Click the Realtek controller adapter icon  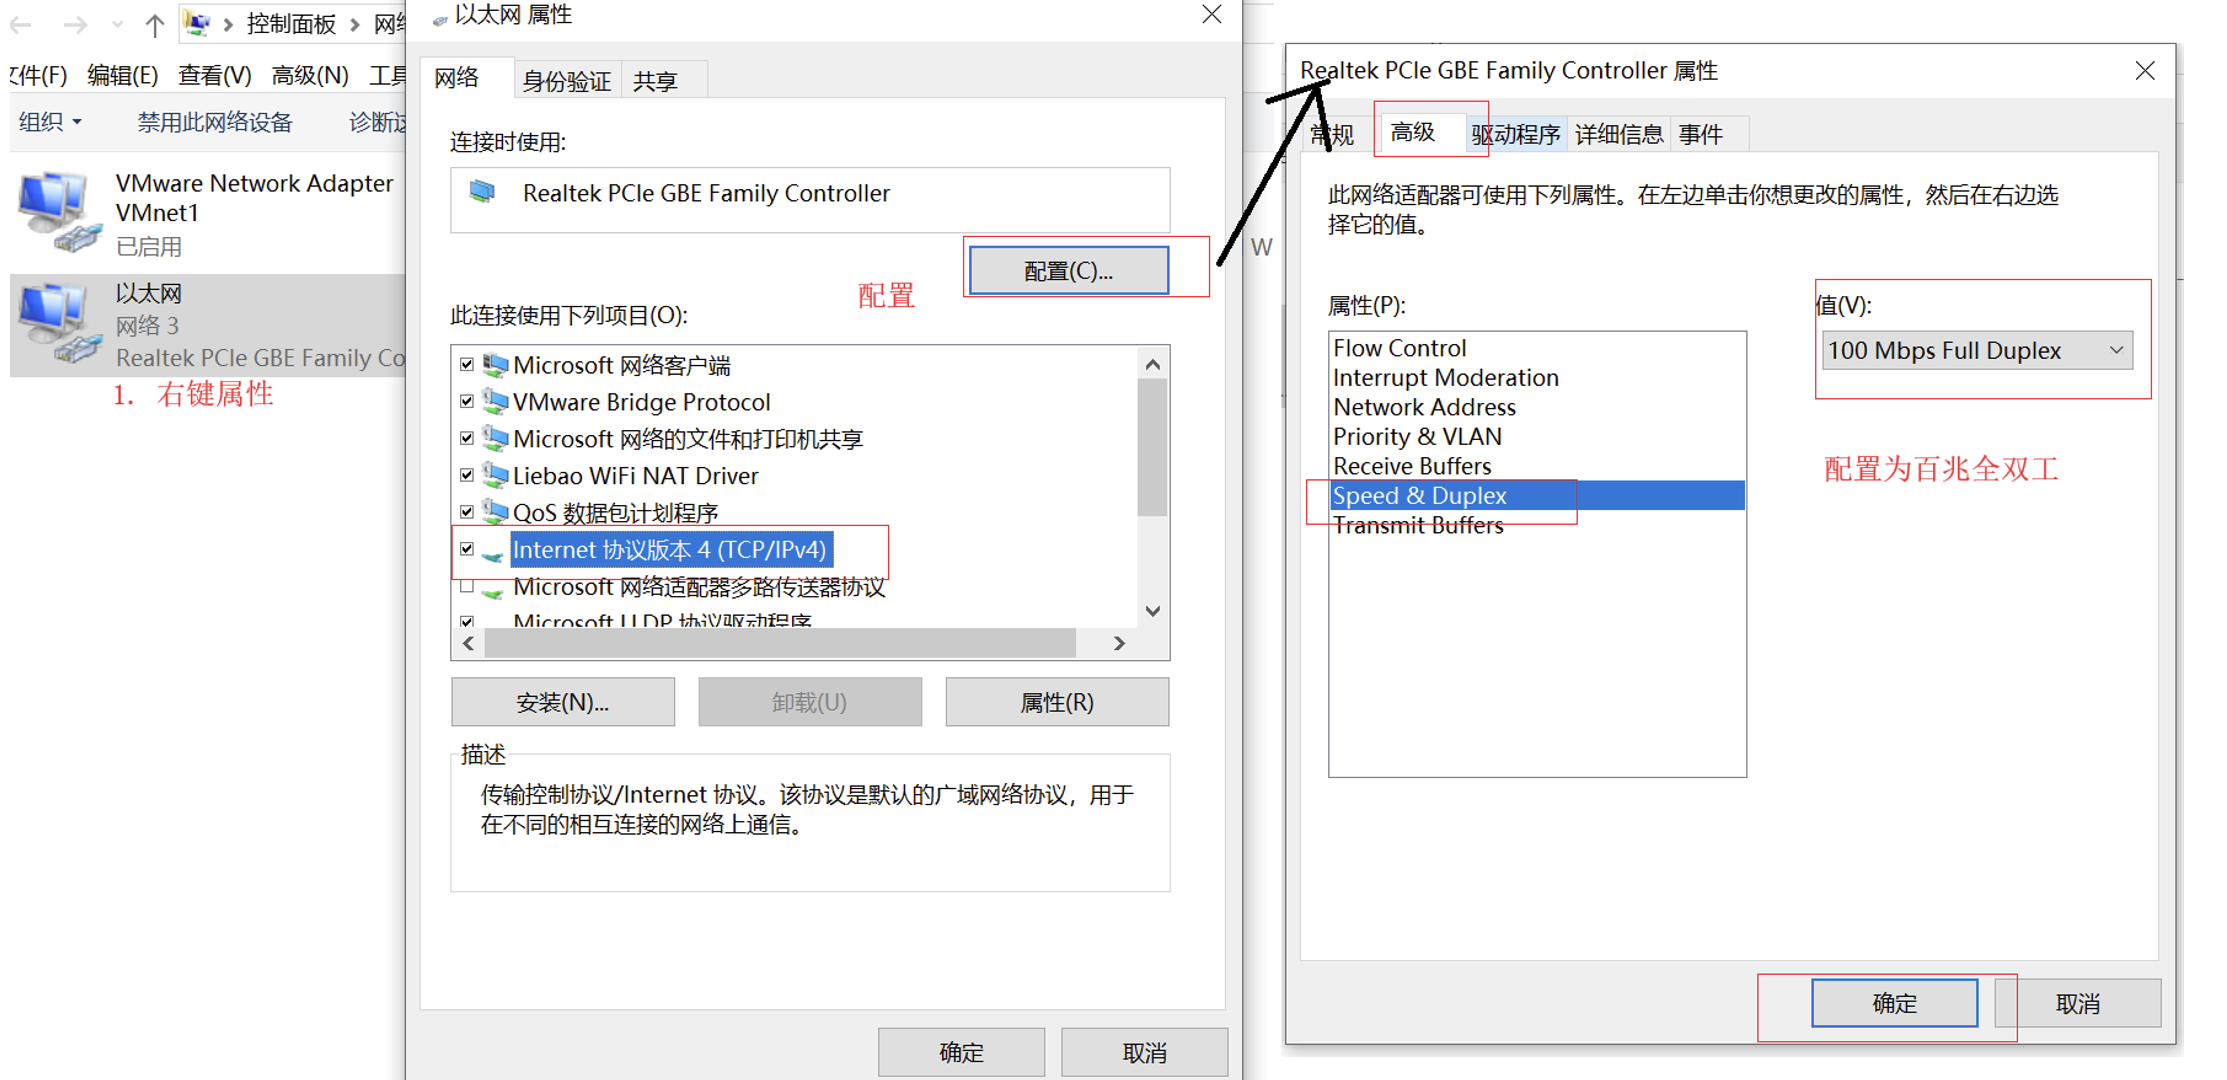pyautogui.click(x=482, y=192)
